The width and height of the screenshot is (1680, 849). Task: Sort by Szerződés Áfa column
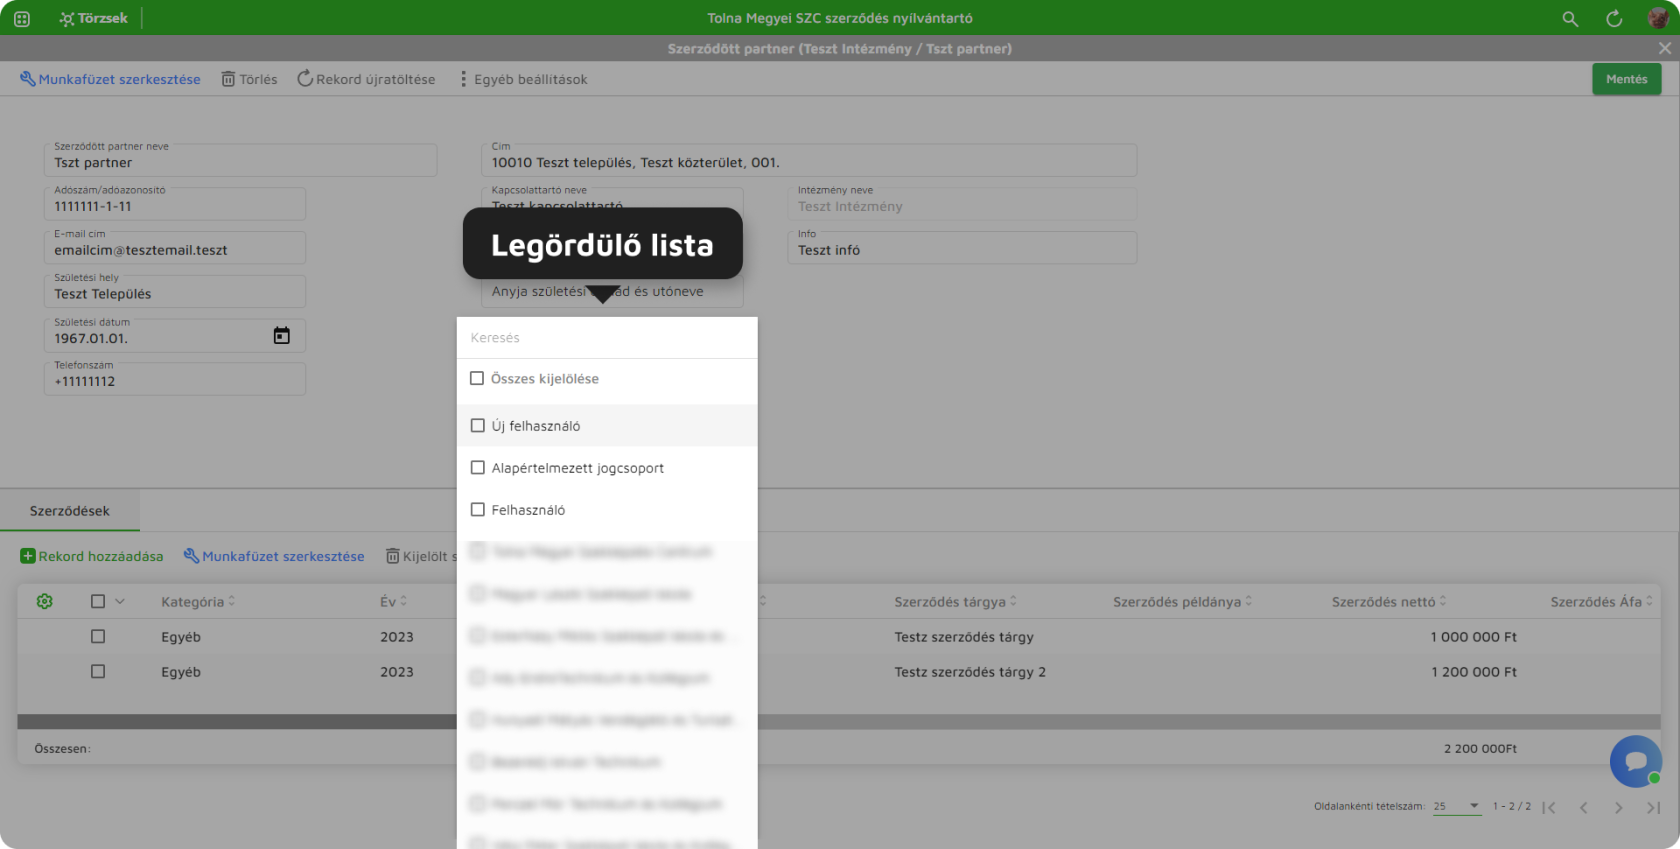[1601, 602]
